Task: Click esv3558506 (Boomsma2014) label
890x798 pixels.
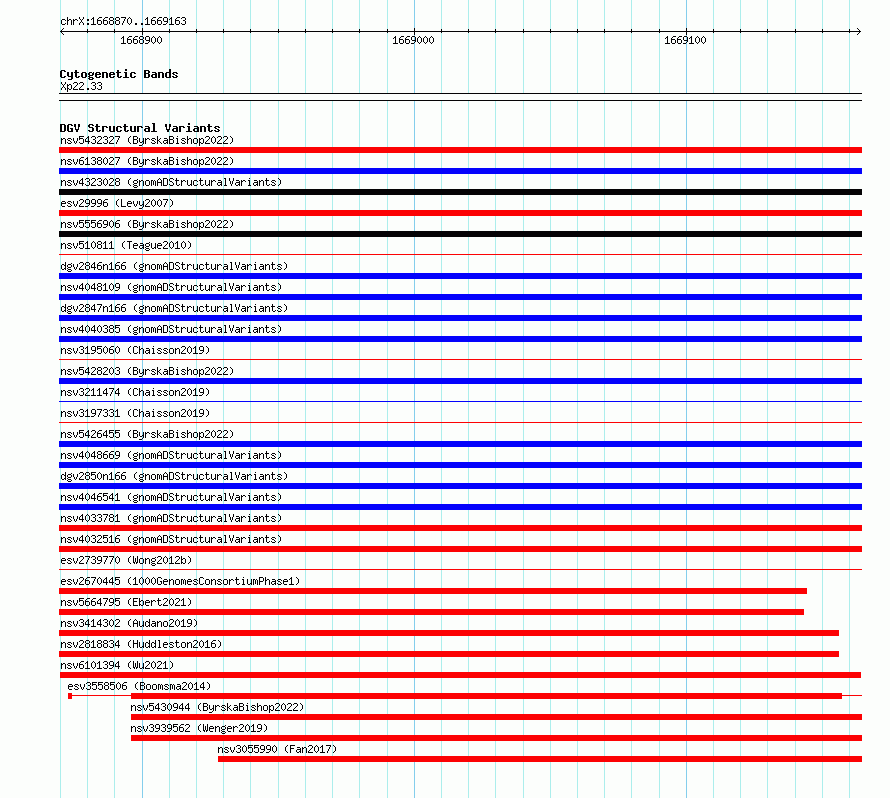Action: (139, 686)
